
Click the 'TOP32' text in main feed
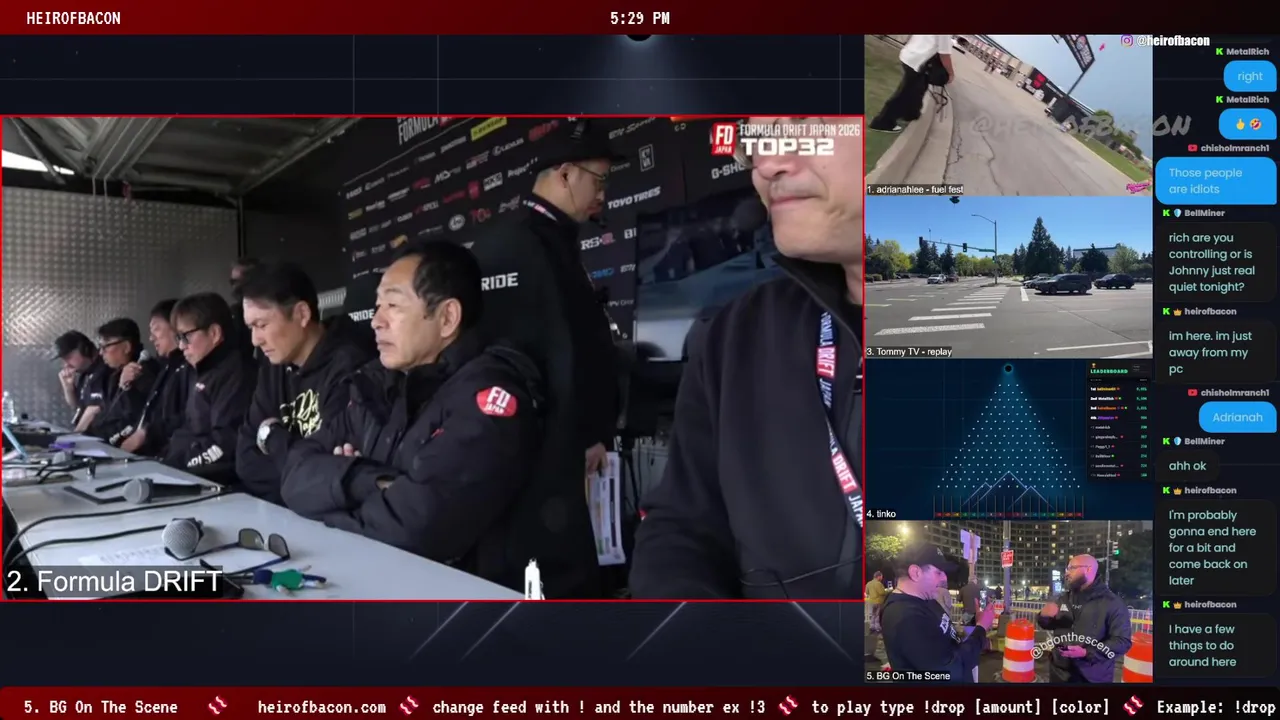(787, 146)
